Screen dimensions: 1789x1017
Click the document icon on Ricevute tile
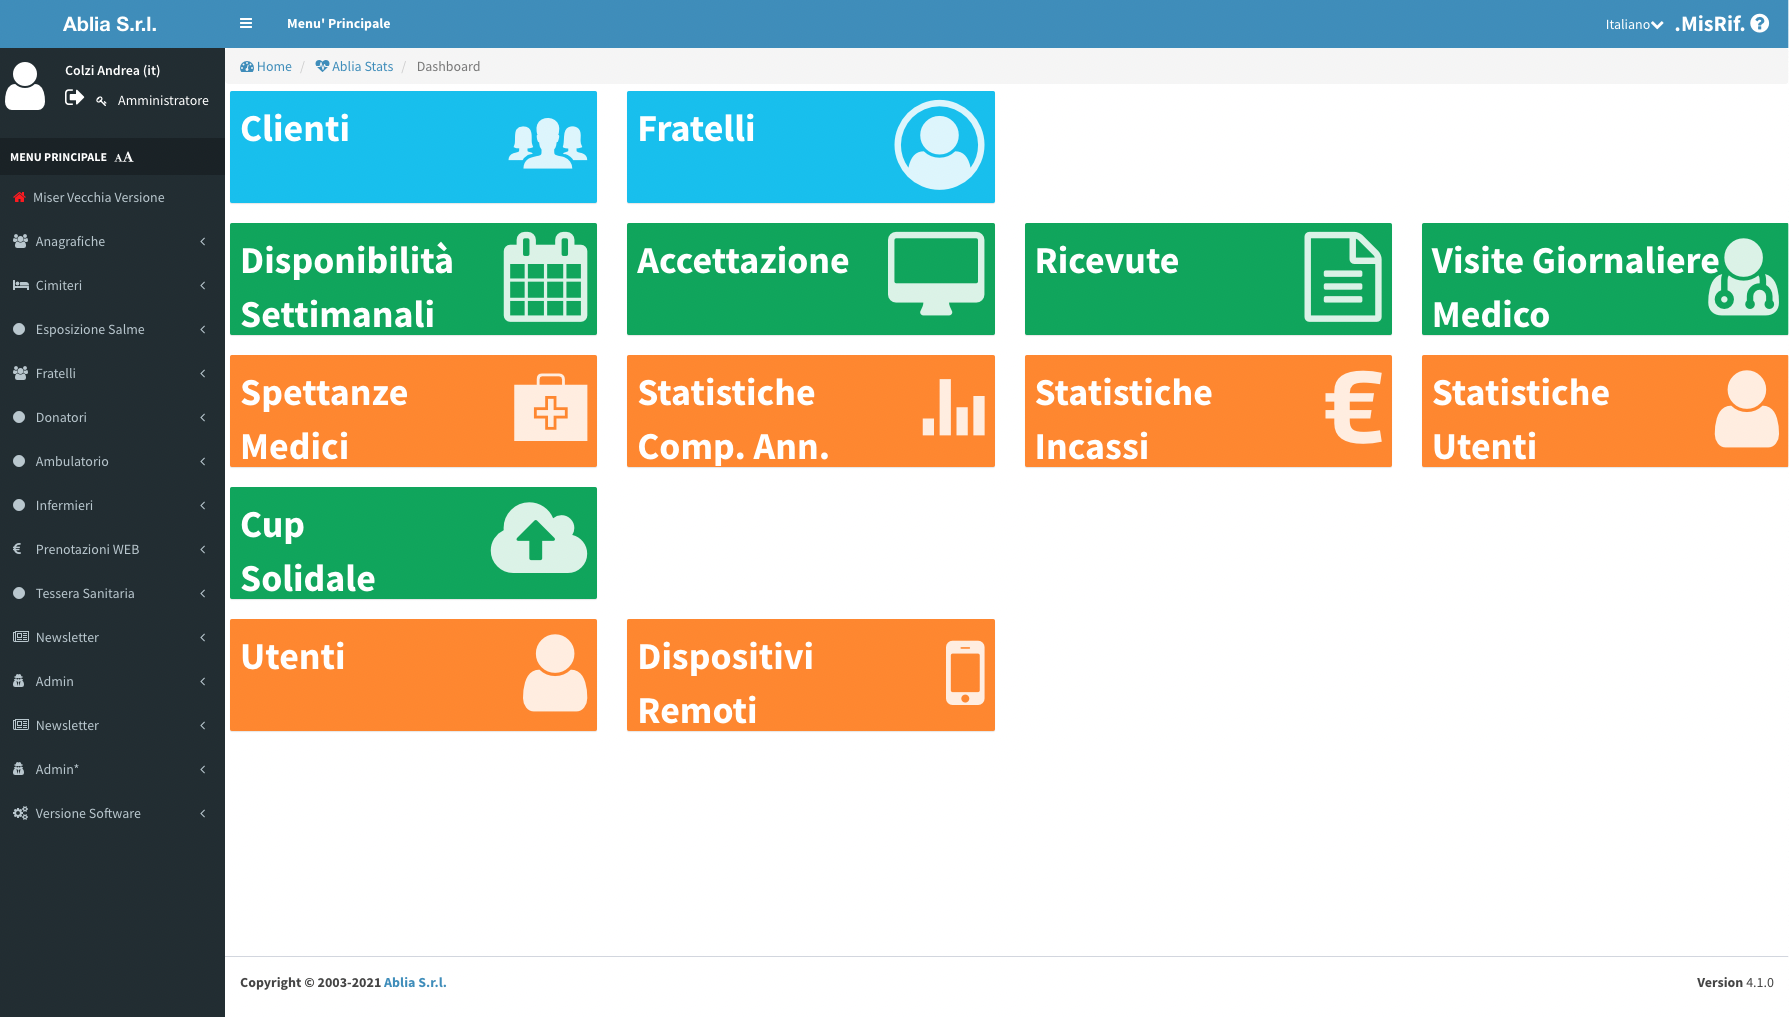point(1342,277)
